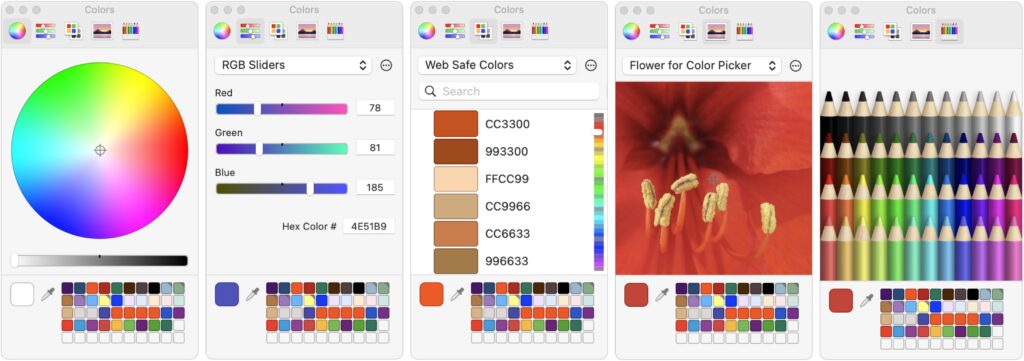The height and width of the screenshot is (361, 1024).
Task: Pick eyedropper tool in the color wheel window
Action: (x=48, y=294)
